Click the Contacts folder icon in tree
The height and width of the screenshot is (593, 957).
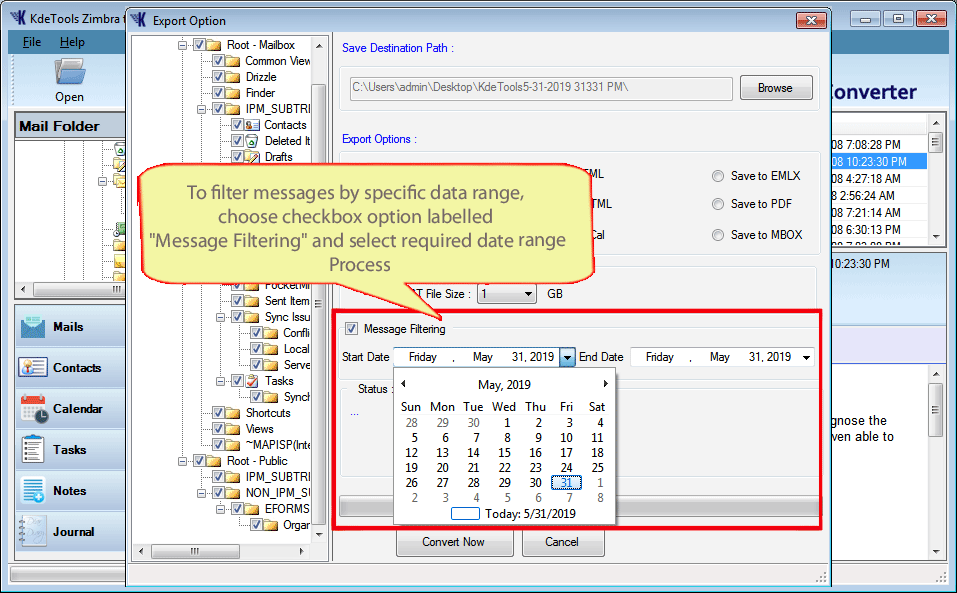252,125
